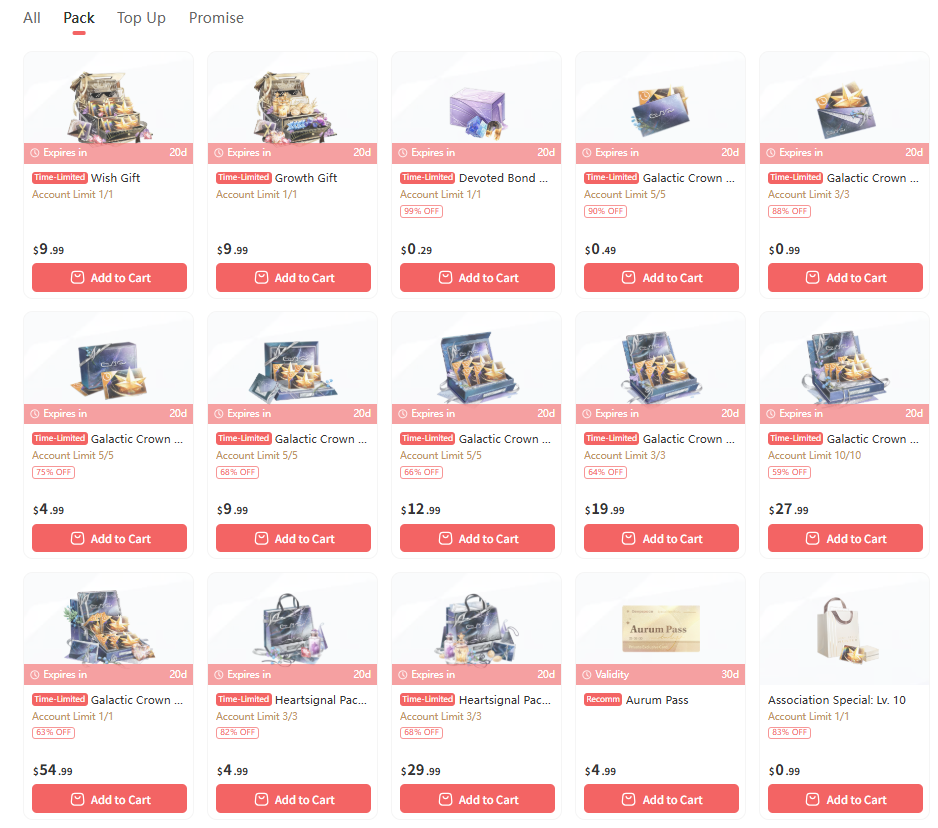Add the $54.99 Galactic Crown pack to cart
The image size is (938, 828).
(x=109, y=799)
